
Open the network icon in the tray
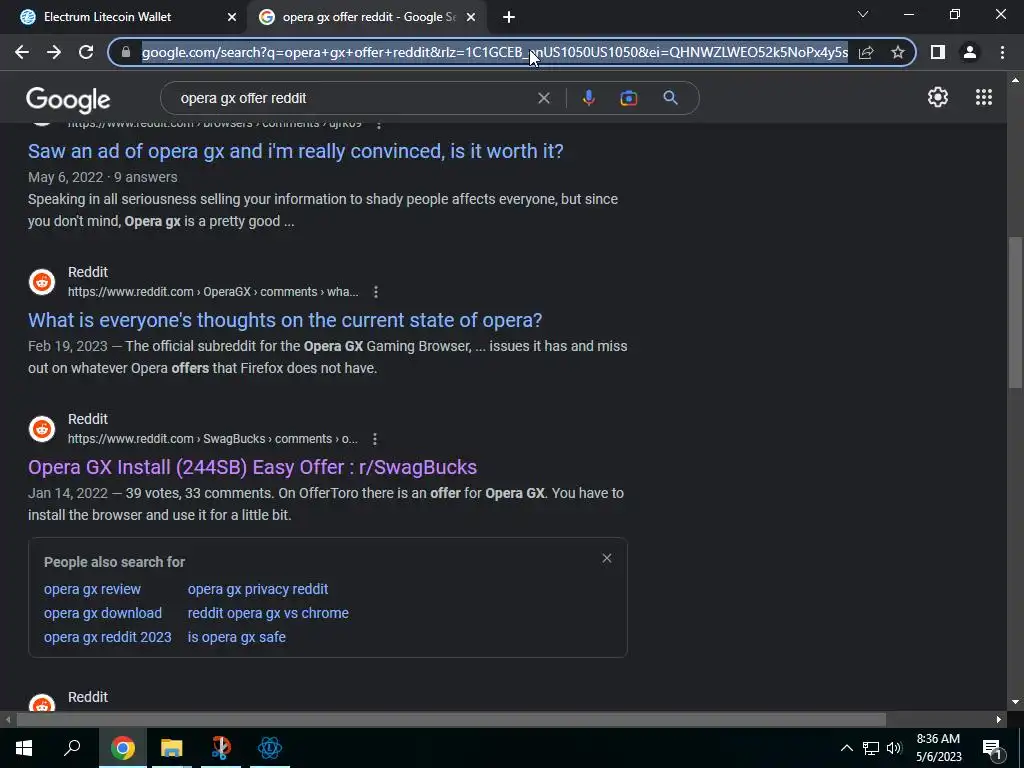pos(871,748)
